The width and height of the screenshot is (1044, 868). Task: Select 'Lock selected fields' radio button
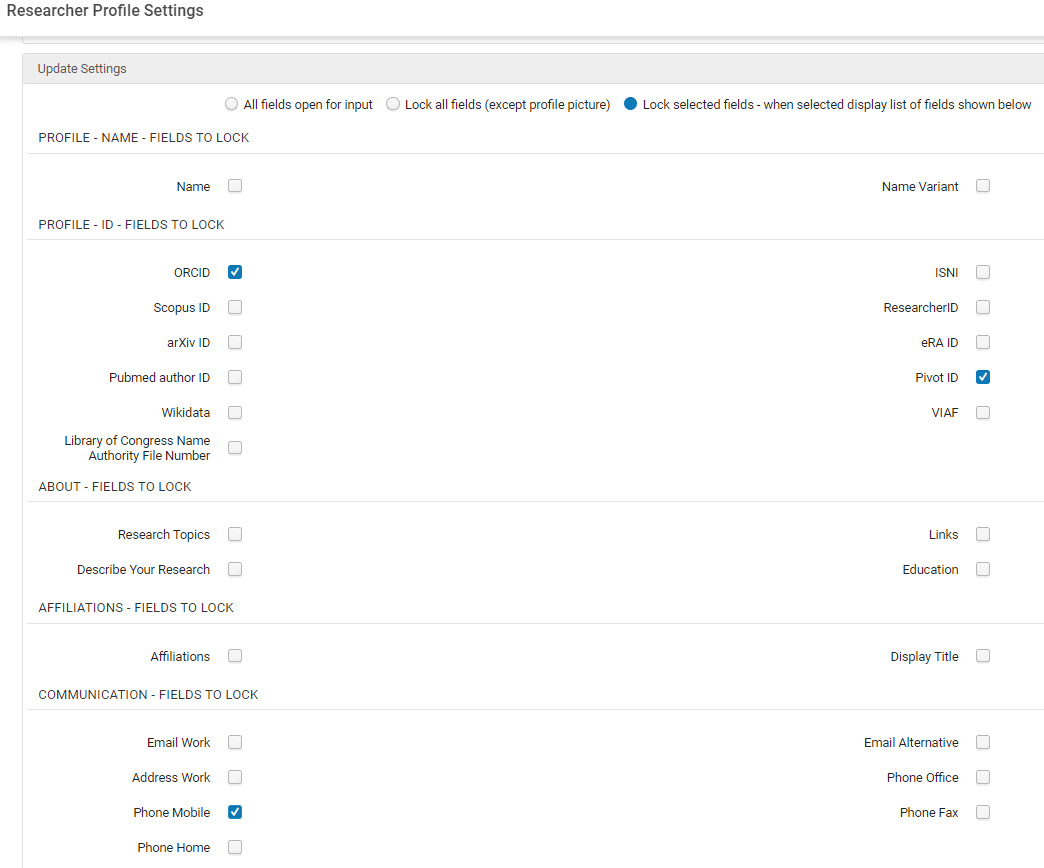pos(630,104)
